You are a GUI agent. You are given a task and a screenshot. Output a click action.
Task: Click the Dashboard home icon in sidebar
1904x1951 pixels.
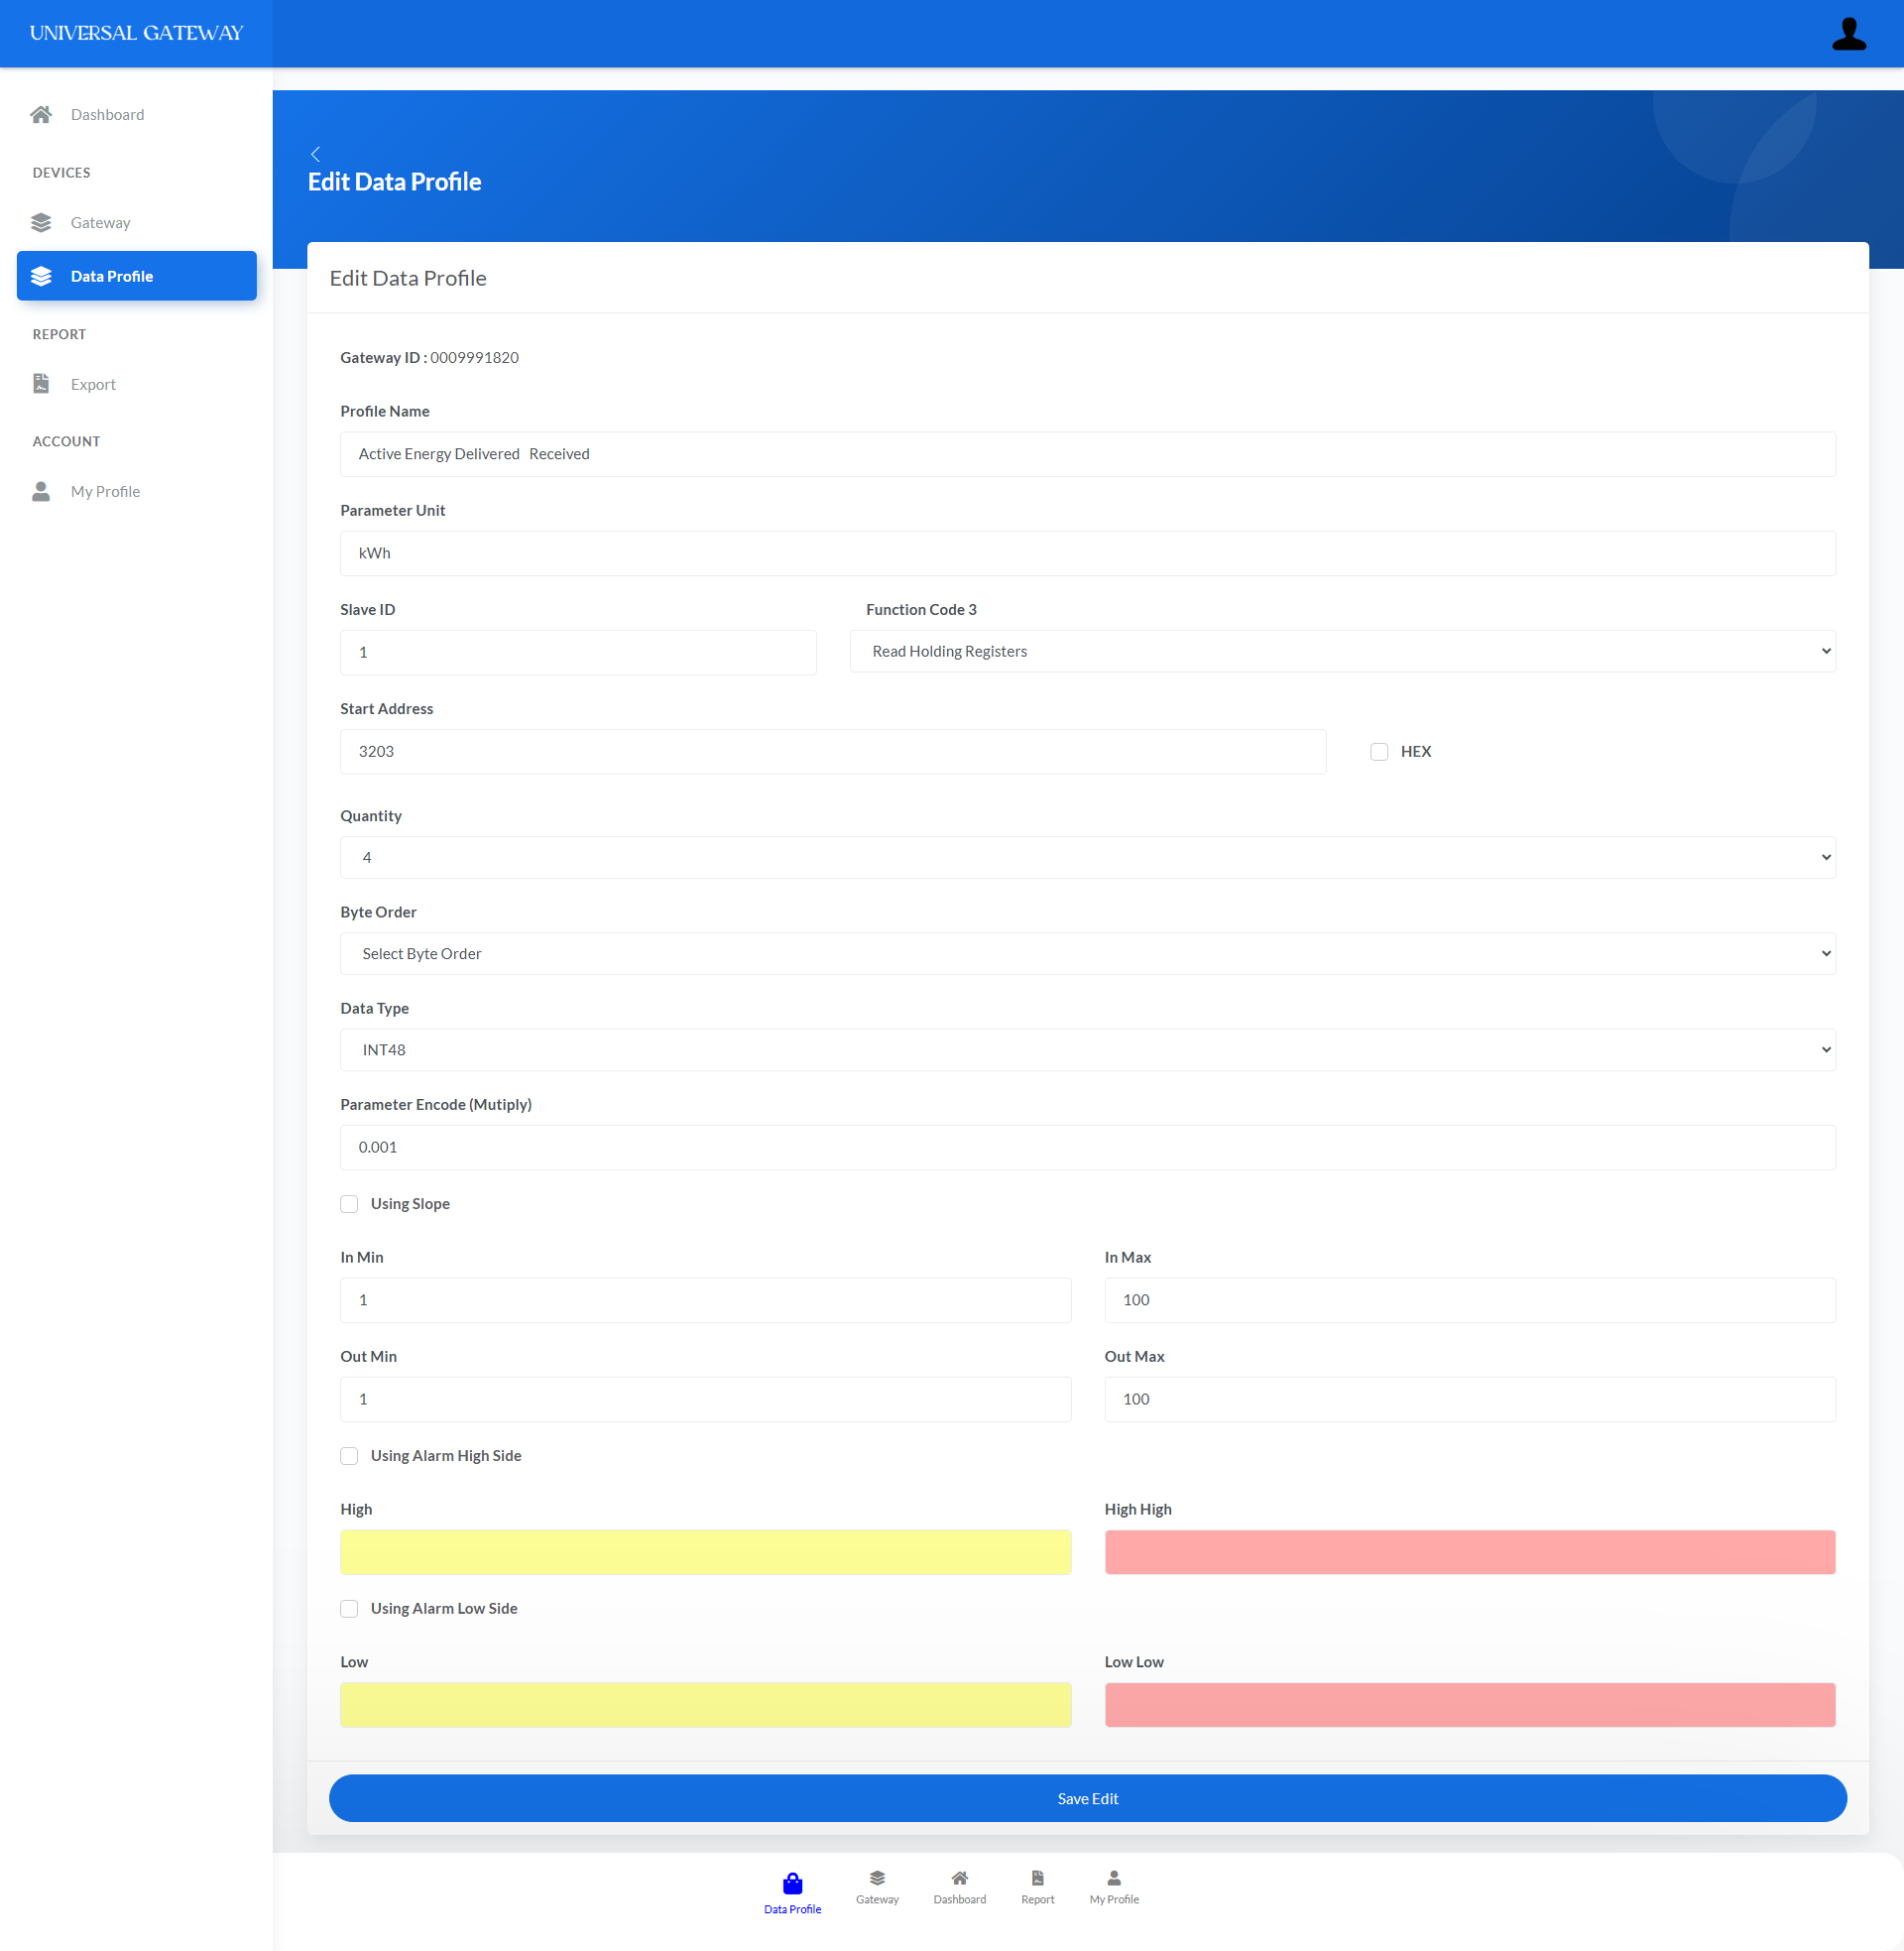tap(41, 115)
